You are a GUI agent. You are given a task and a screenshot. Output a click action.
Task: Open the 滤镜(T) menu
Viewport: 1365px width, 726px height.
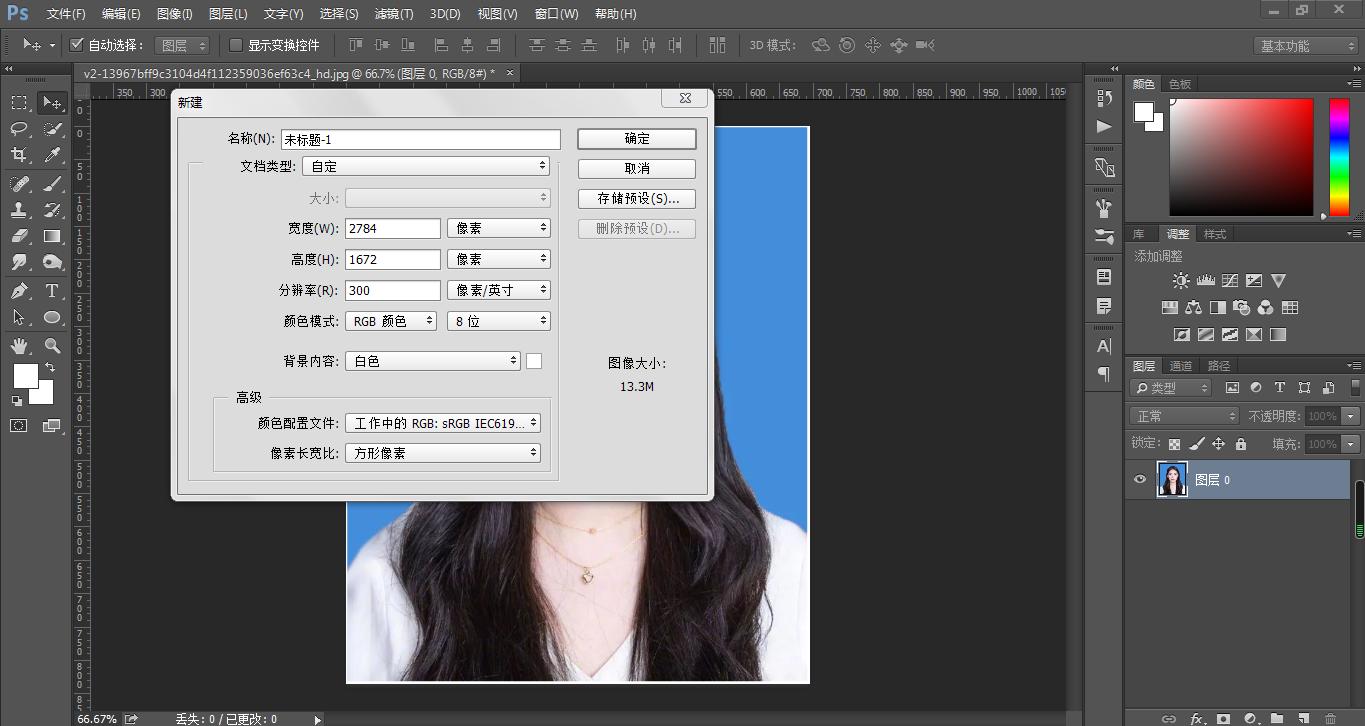click(x=393, y=14)
